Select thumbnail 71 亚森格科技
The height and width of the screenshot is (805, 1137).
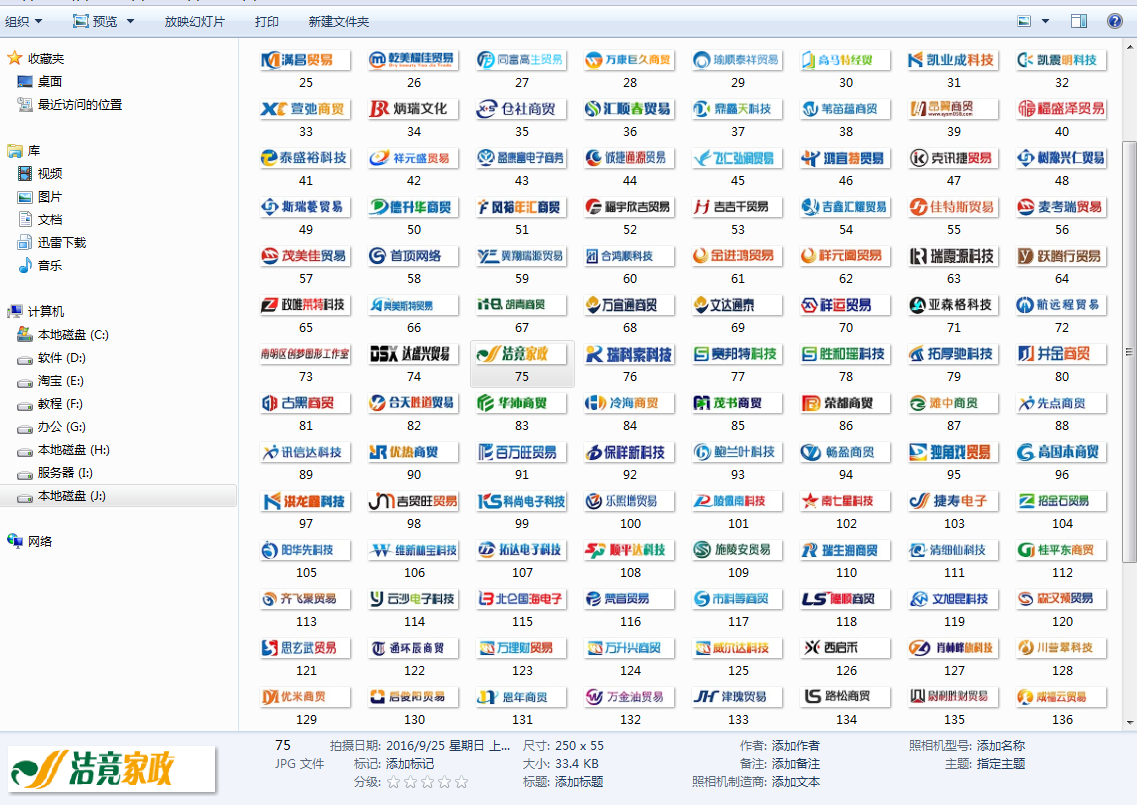tap(954, 305)
